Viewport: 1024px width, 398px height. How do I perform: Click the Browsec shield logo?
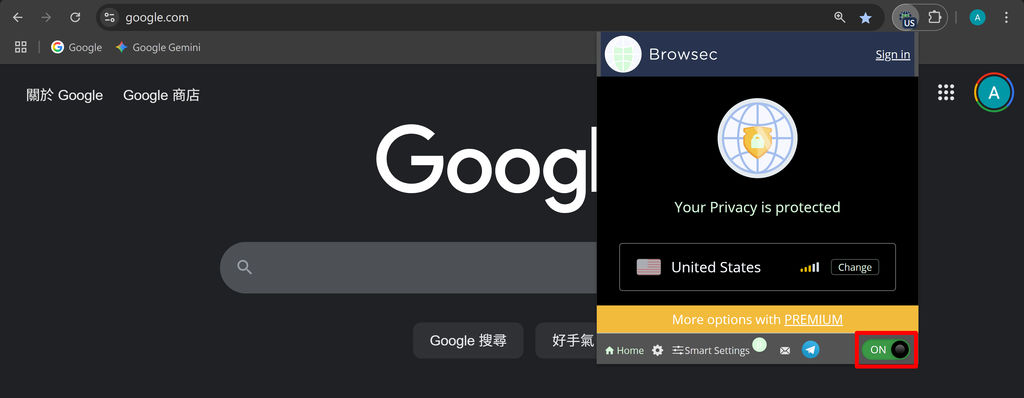(x=623, y=54)
